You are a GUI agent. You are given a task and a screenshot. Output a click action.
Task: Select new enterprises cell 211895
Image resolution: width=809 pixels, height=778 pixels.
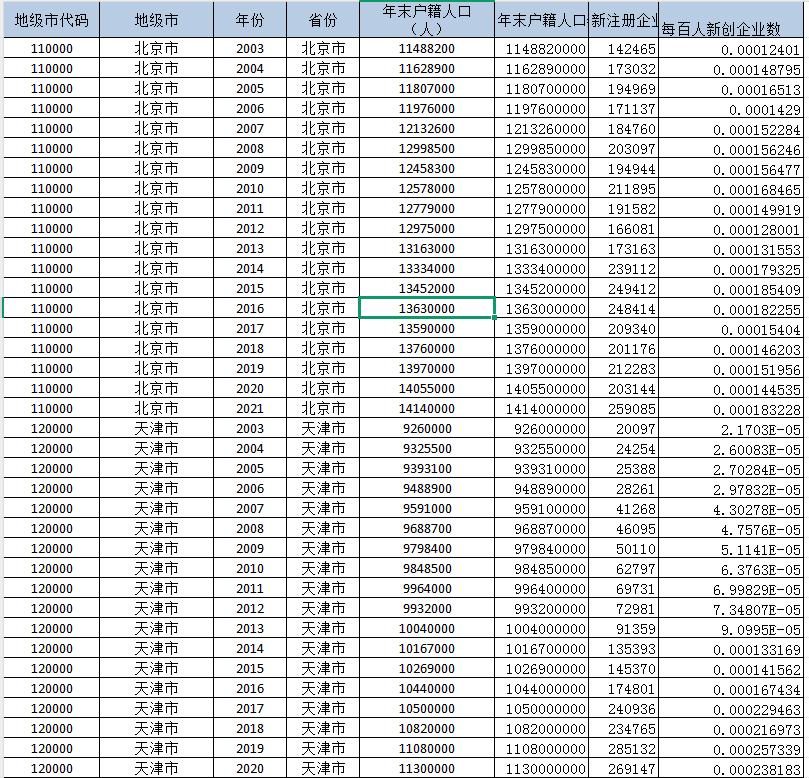coord(624,189)
